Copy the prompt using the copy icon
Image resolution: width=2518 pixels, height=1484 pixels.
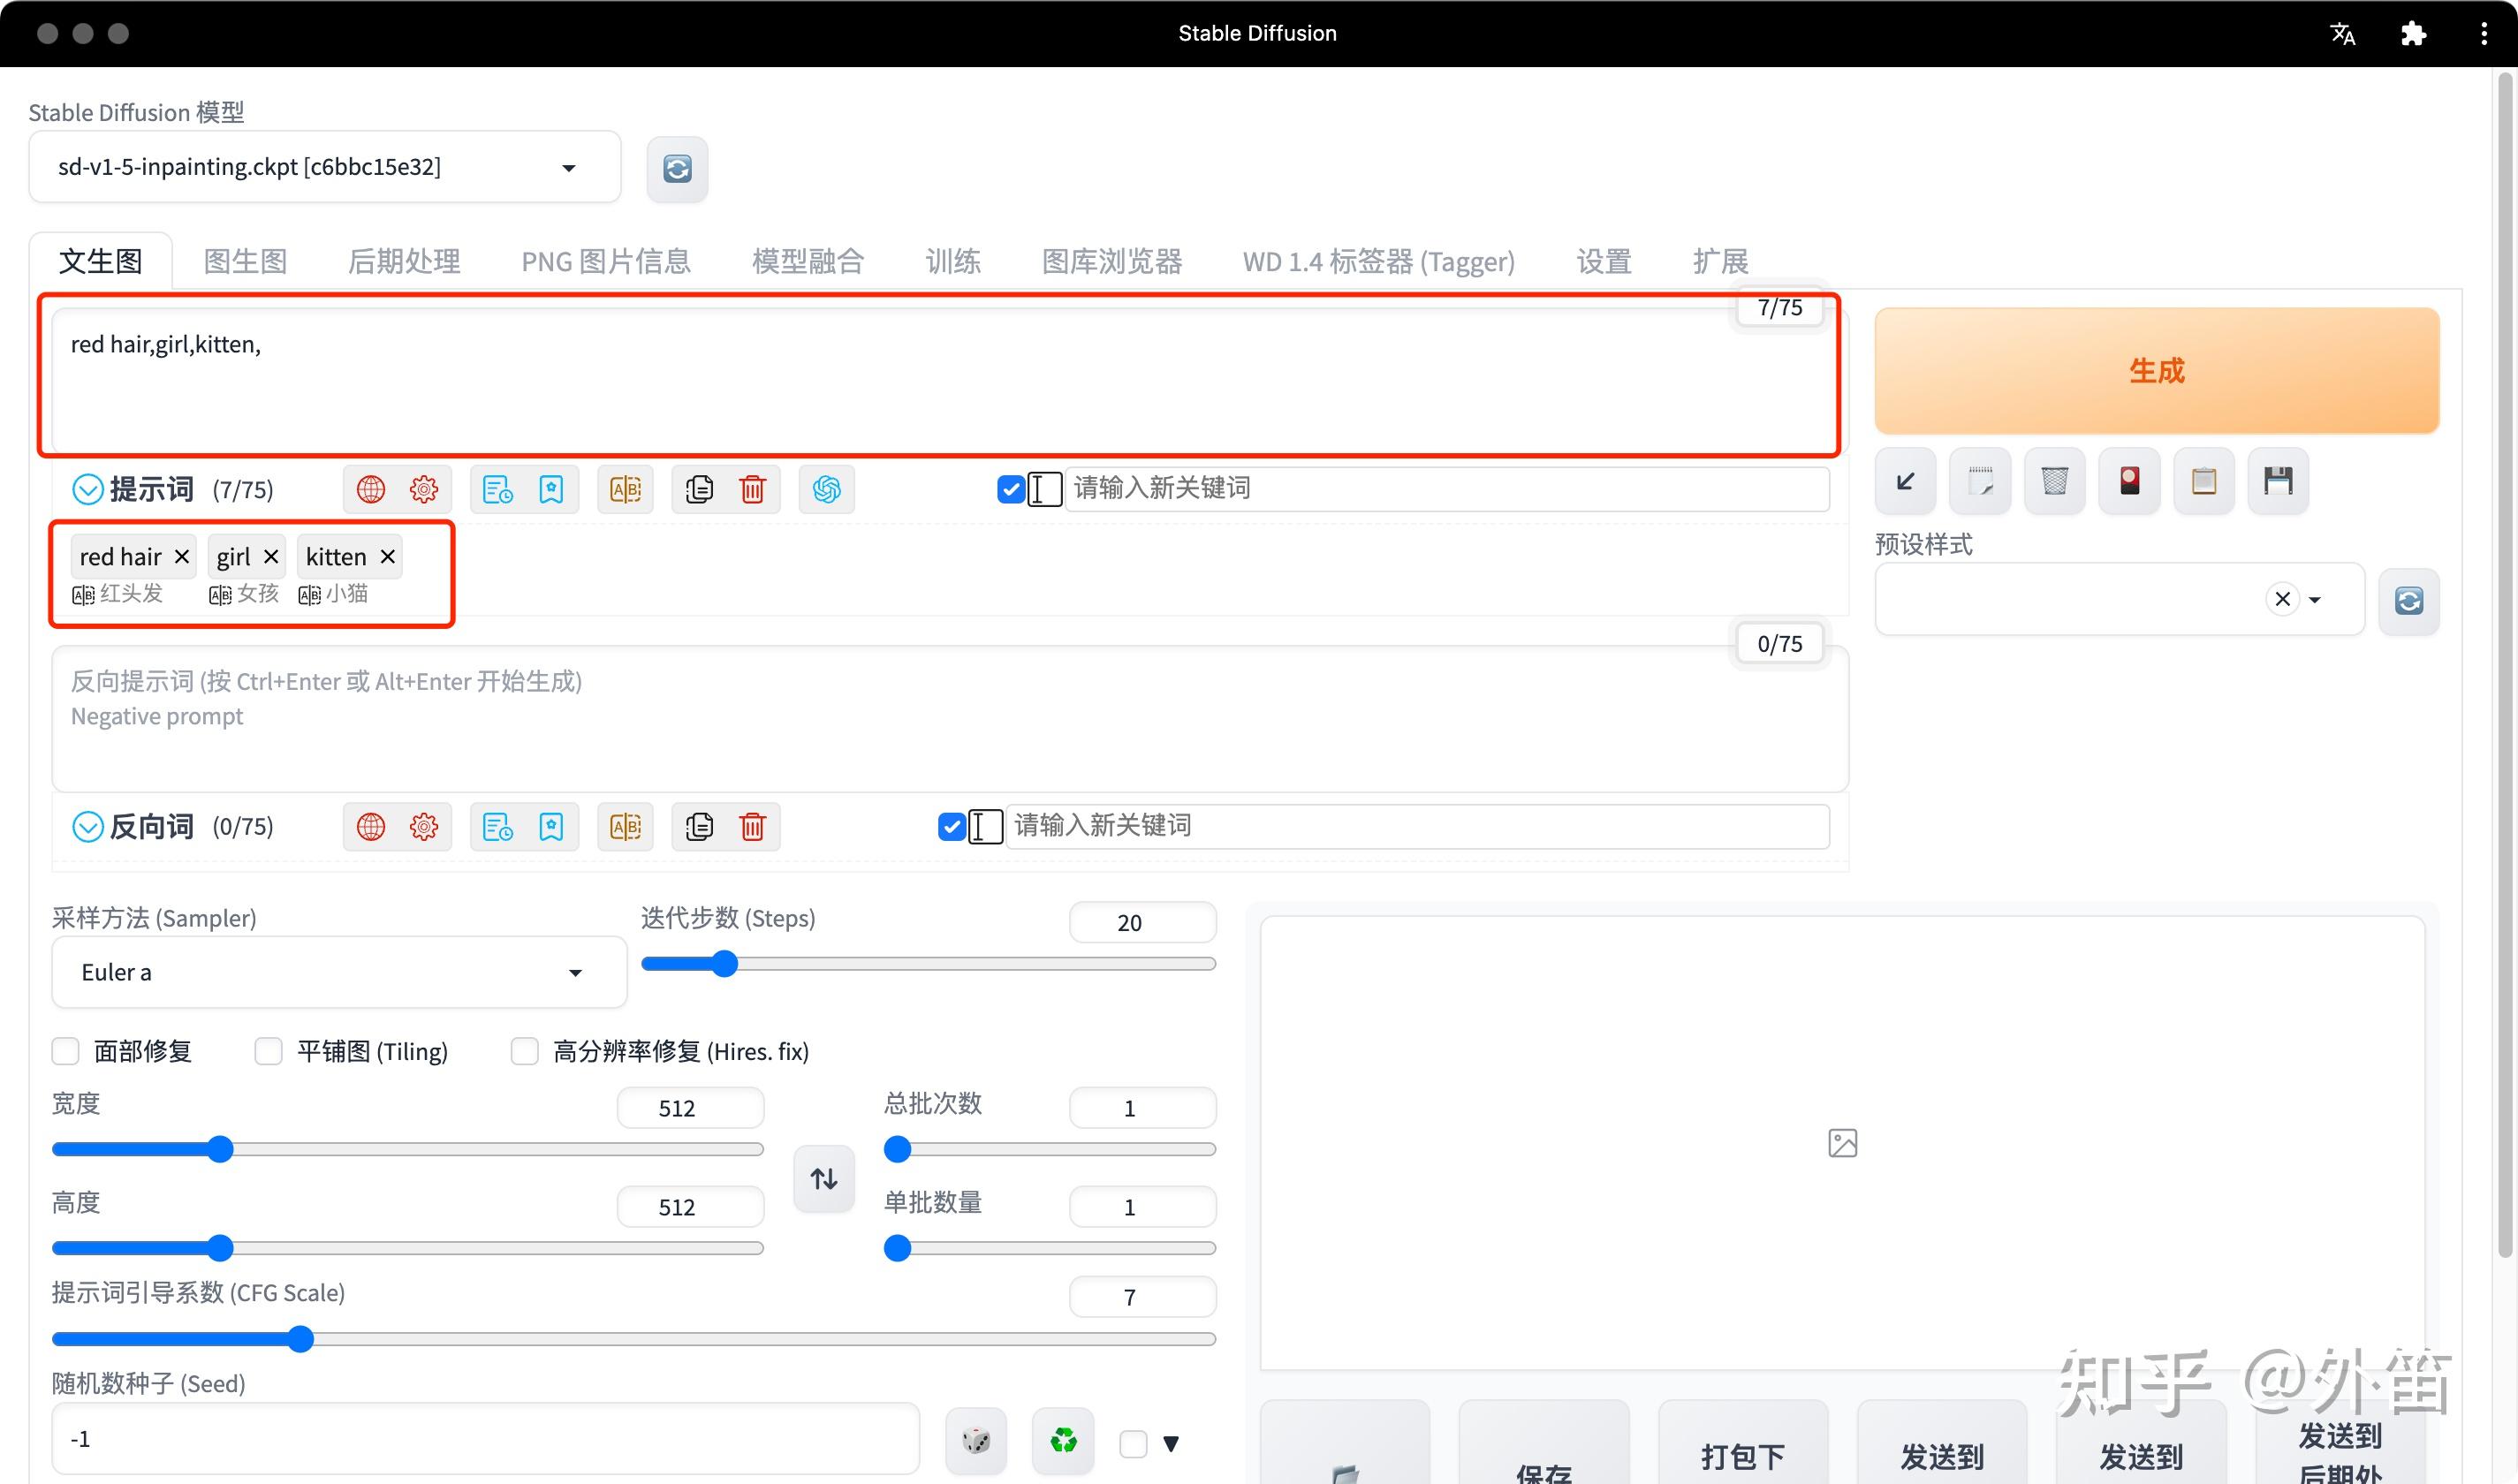tap(699, 489)
